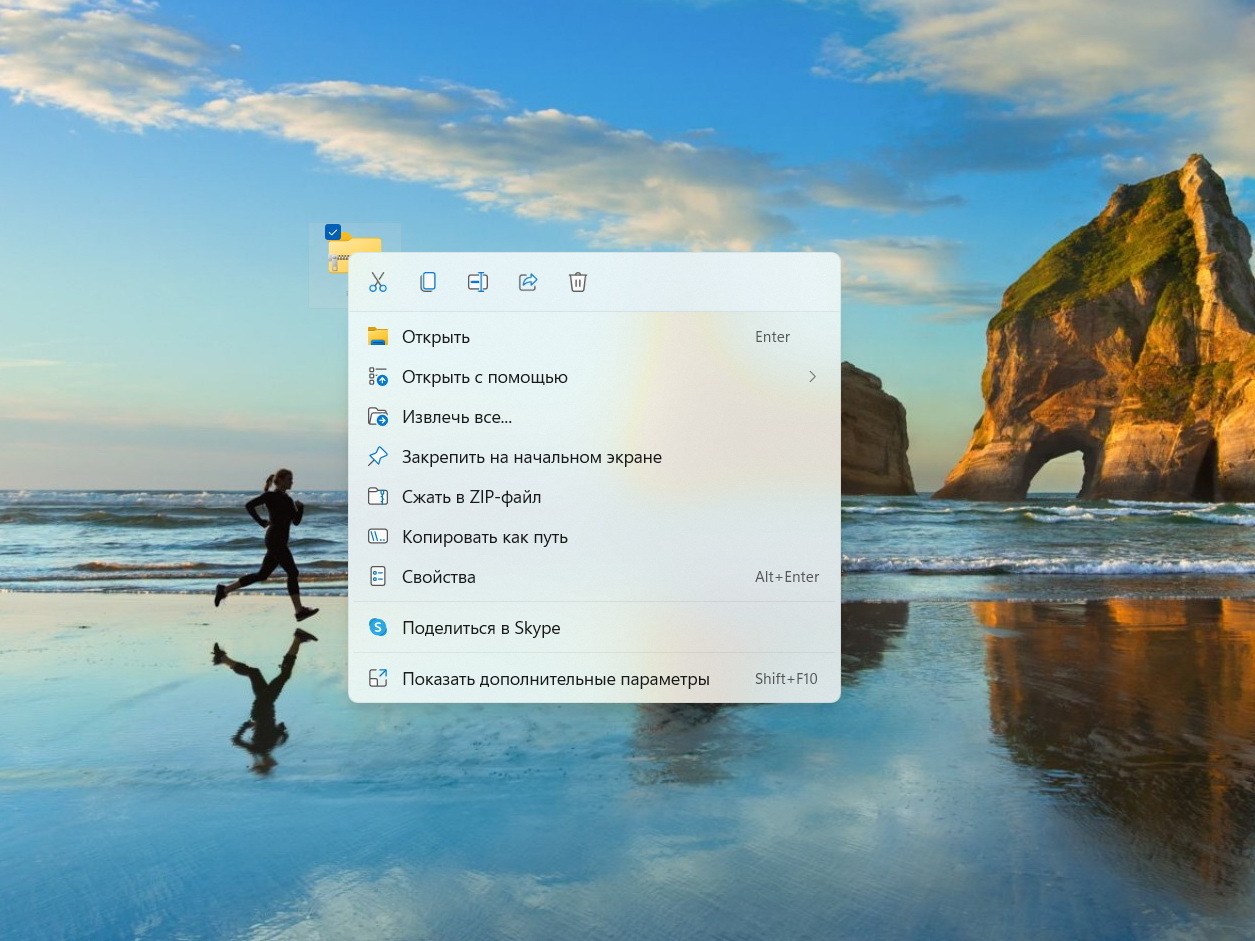Click the pin icon beside Закрепить
This screenshot has width=1255, height=941.
378,457
